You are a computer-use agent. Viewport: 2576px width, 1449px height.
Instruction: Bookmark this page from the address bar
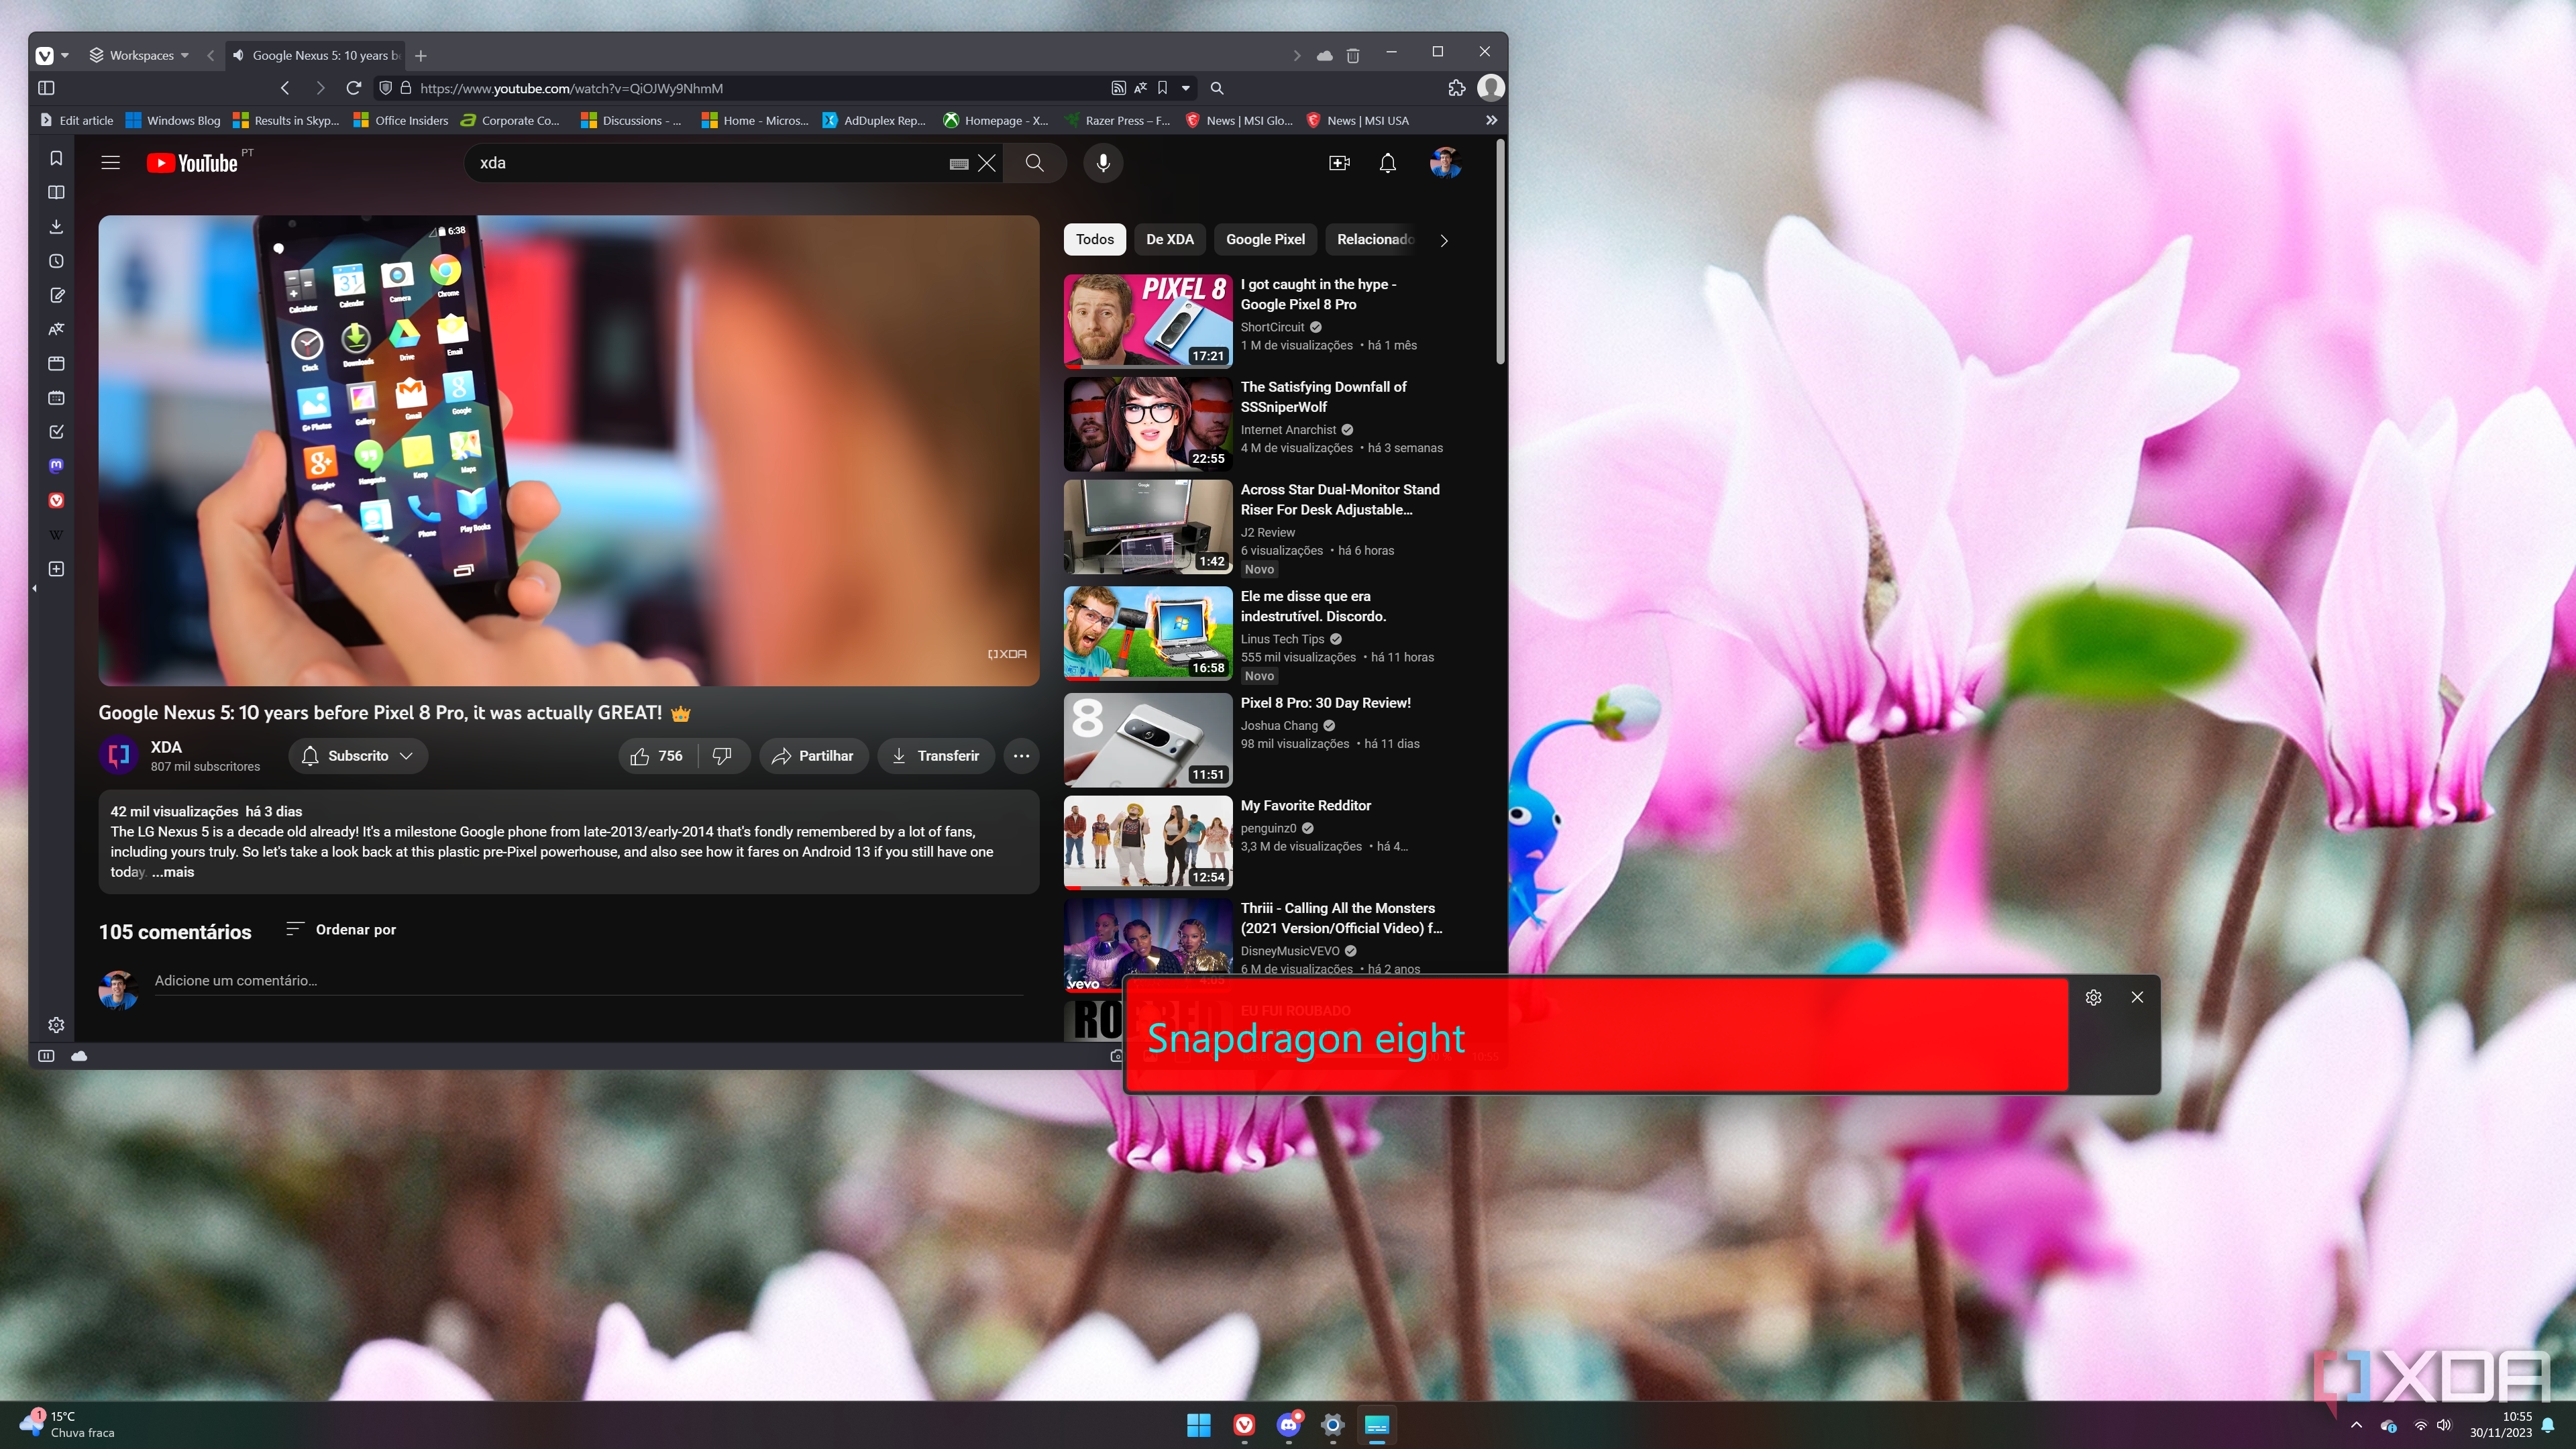[1162, 88]
